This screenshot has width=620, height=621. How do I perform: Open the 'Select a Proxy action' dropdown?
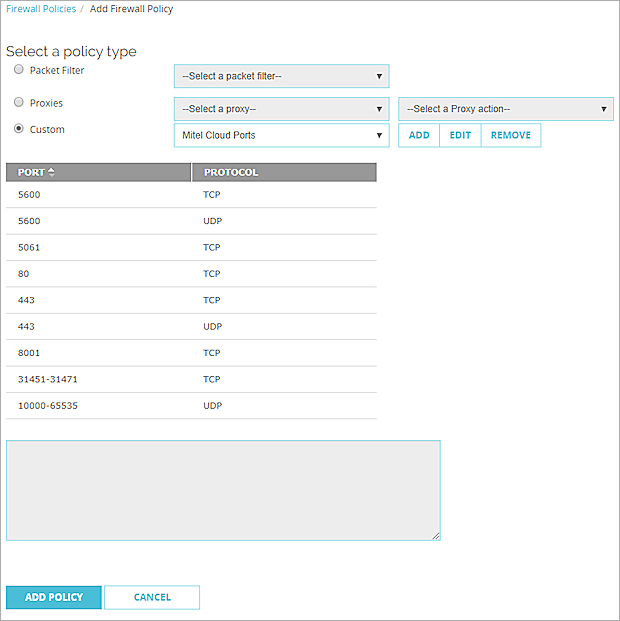pyautogui.click(x=506, y=109)
